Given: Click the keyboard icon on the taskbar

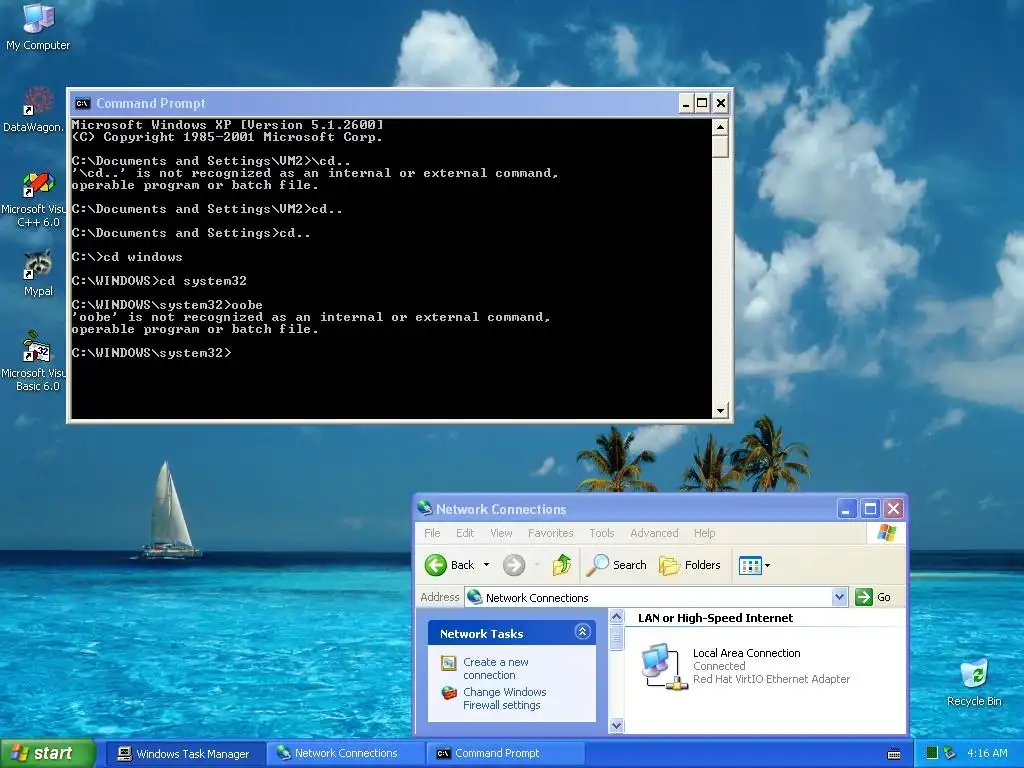Looking at the screenshot, I should pos(894,754).
